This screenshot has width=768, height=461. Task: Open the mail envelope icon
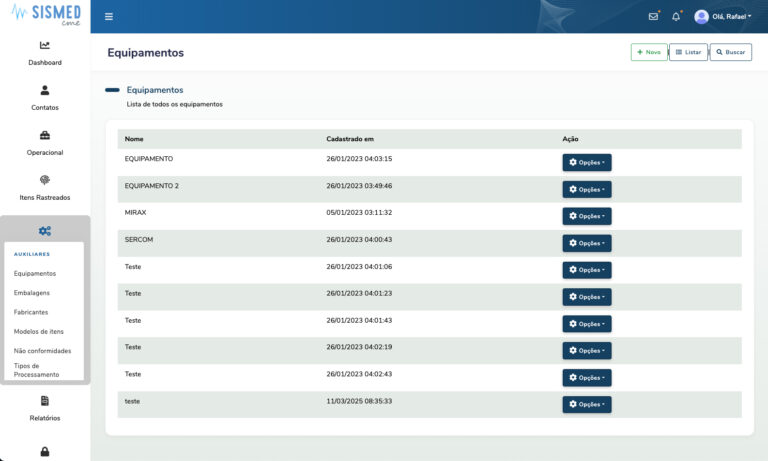coord(653,17)
